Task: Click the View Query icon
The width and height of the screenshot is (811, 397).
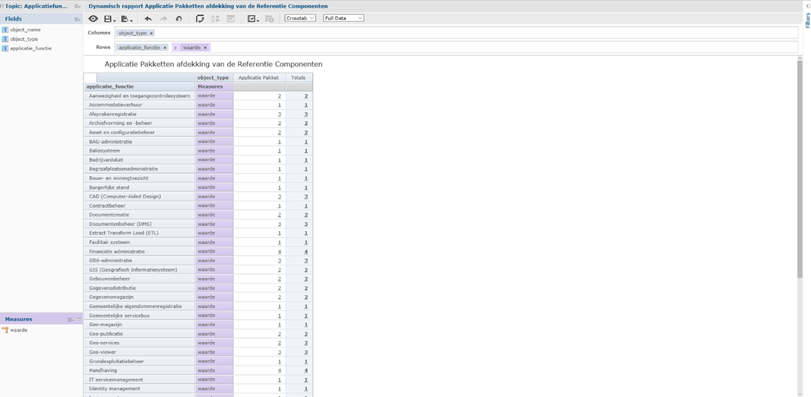Action: [x=269, y=19]
